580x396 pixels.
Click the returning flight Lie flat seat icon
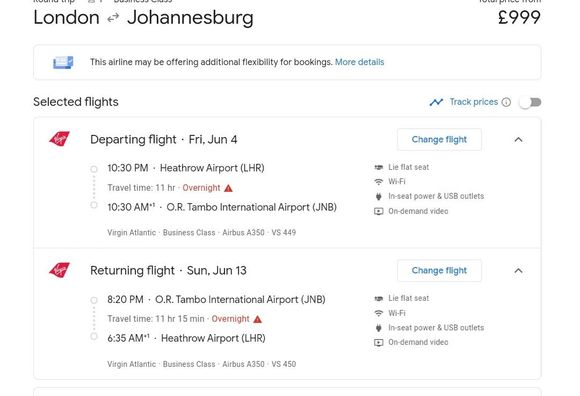pyautogui.click(x=378, y=298)
